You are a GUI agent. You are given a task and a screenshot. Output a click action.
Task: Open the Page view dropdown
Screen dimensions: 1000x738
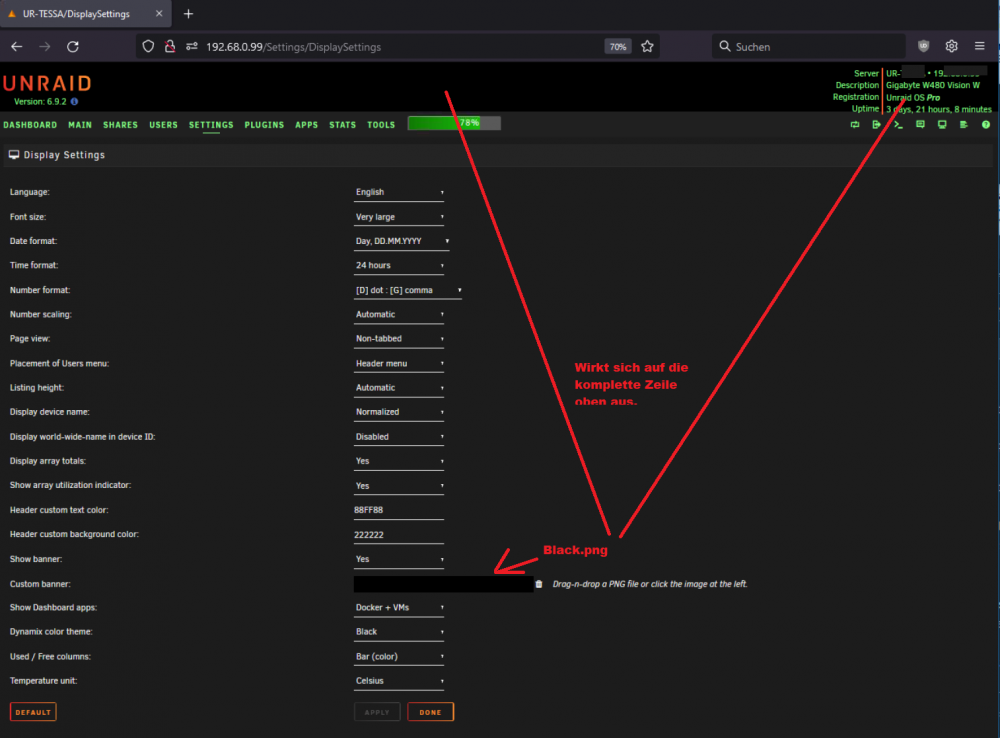point(399,339)
